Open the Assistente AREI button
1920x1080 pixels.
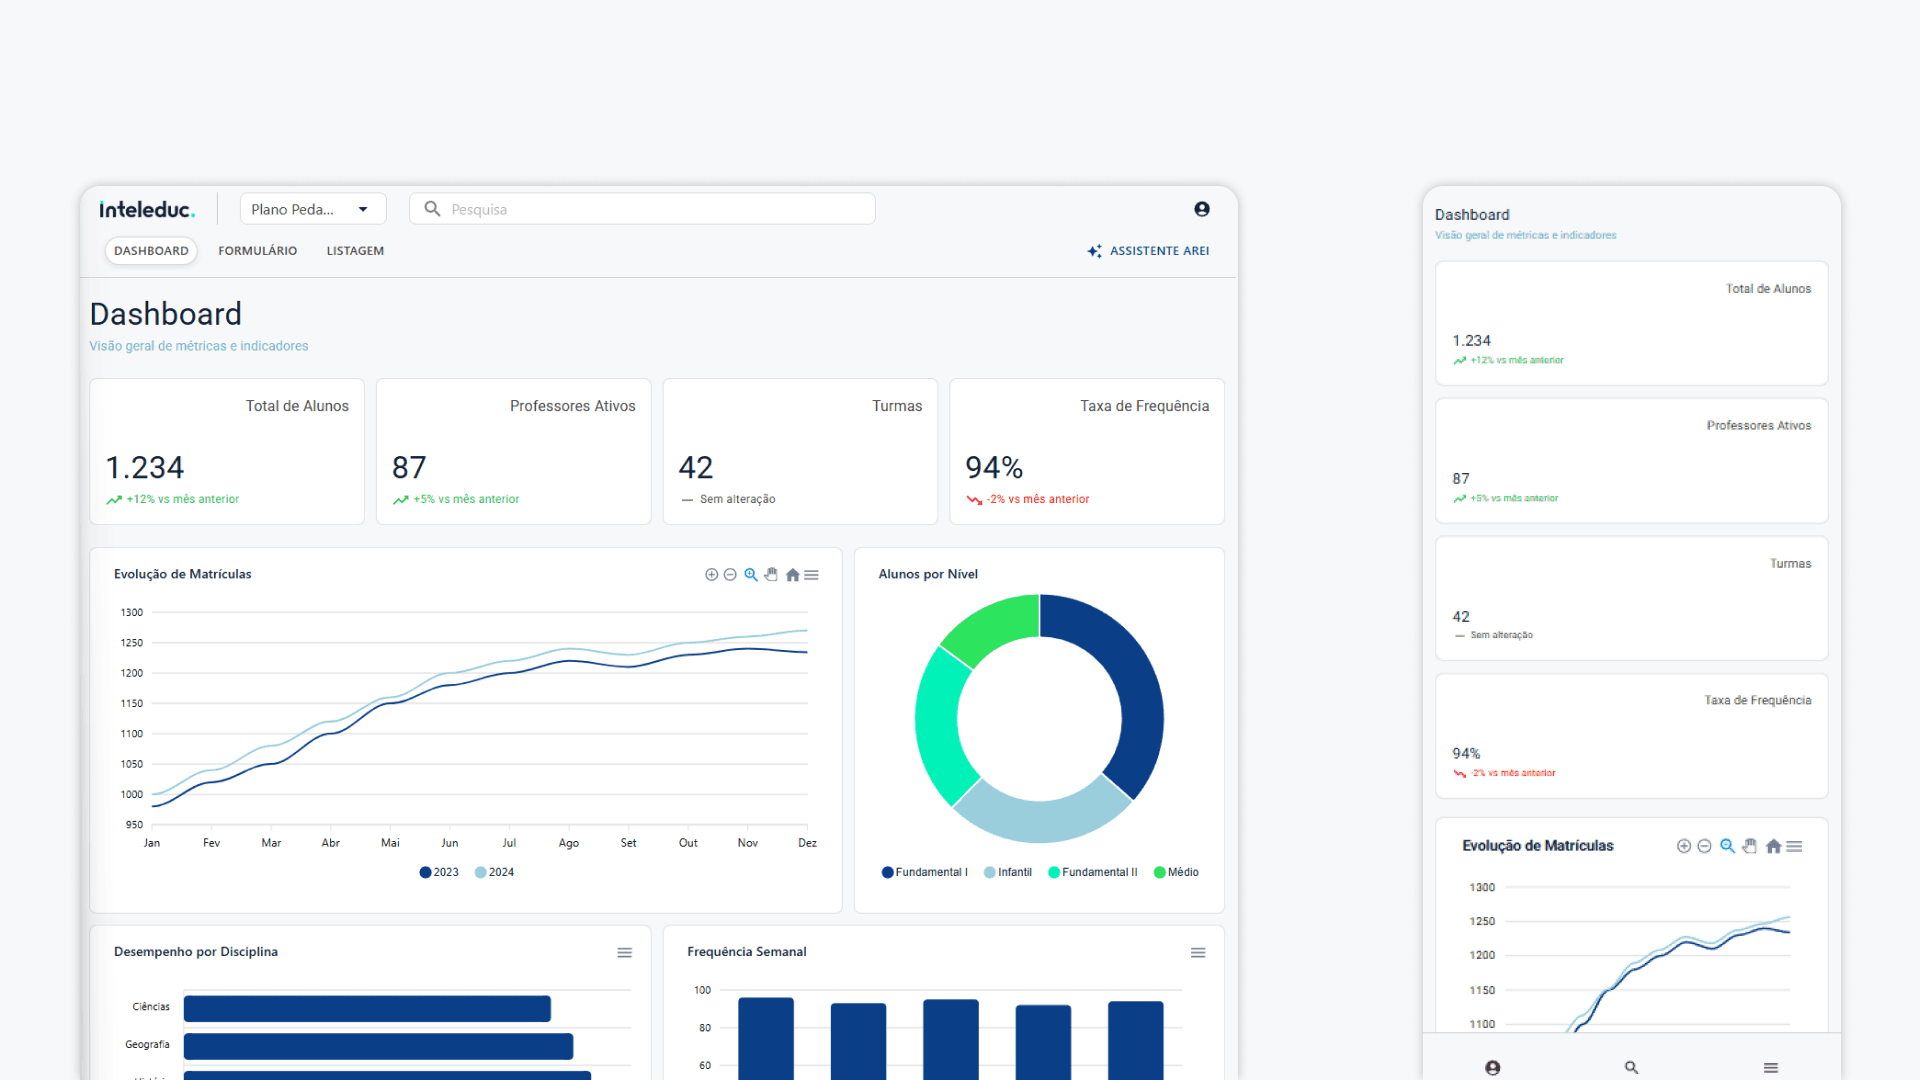point(1148,251)
